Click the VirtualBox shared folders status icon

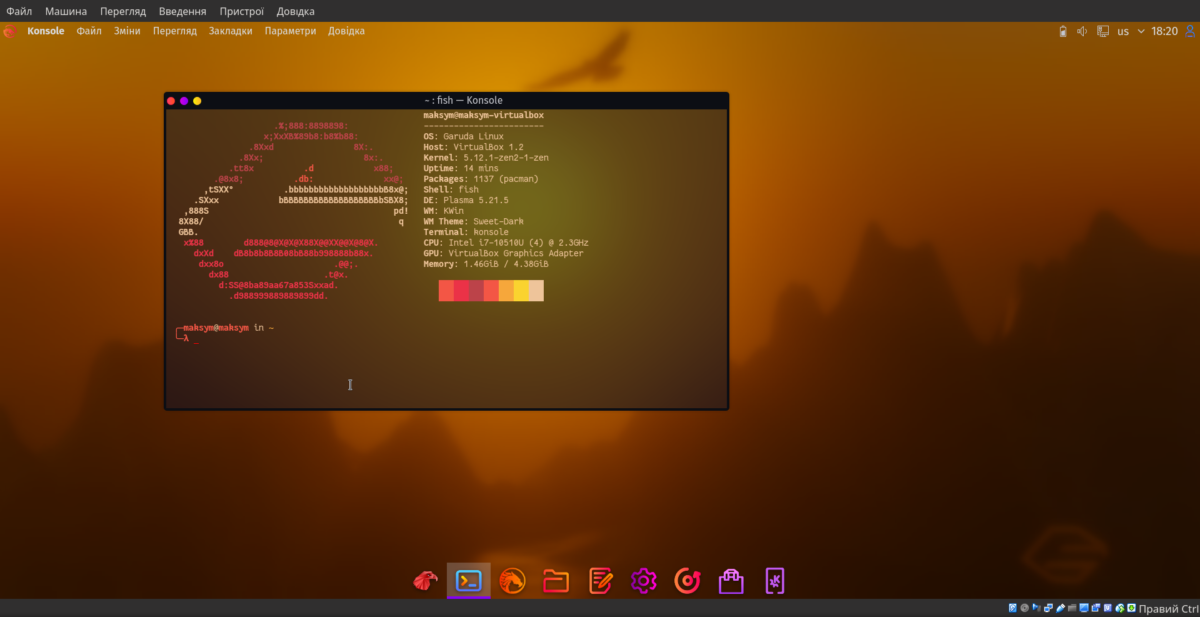pyautogui.click(x=1072, y=608)
